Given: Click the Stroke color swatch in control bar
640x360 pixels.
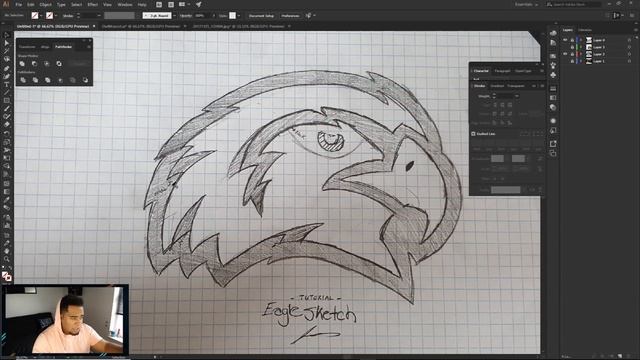Looking at the screenshot, I should 49,16.
